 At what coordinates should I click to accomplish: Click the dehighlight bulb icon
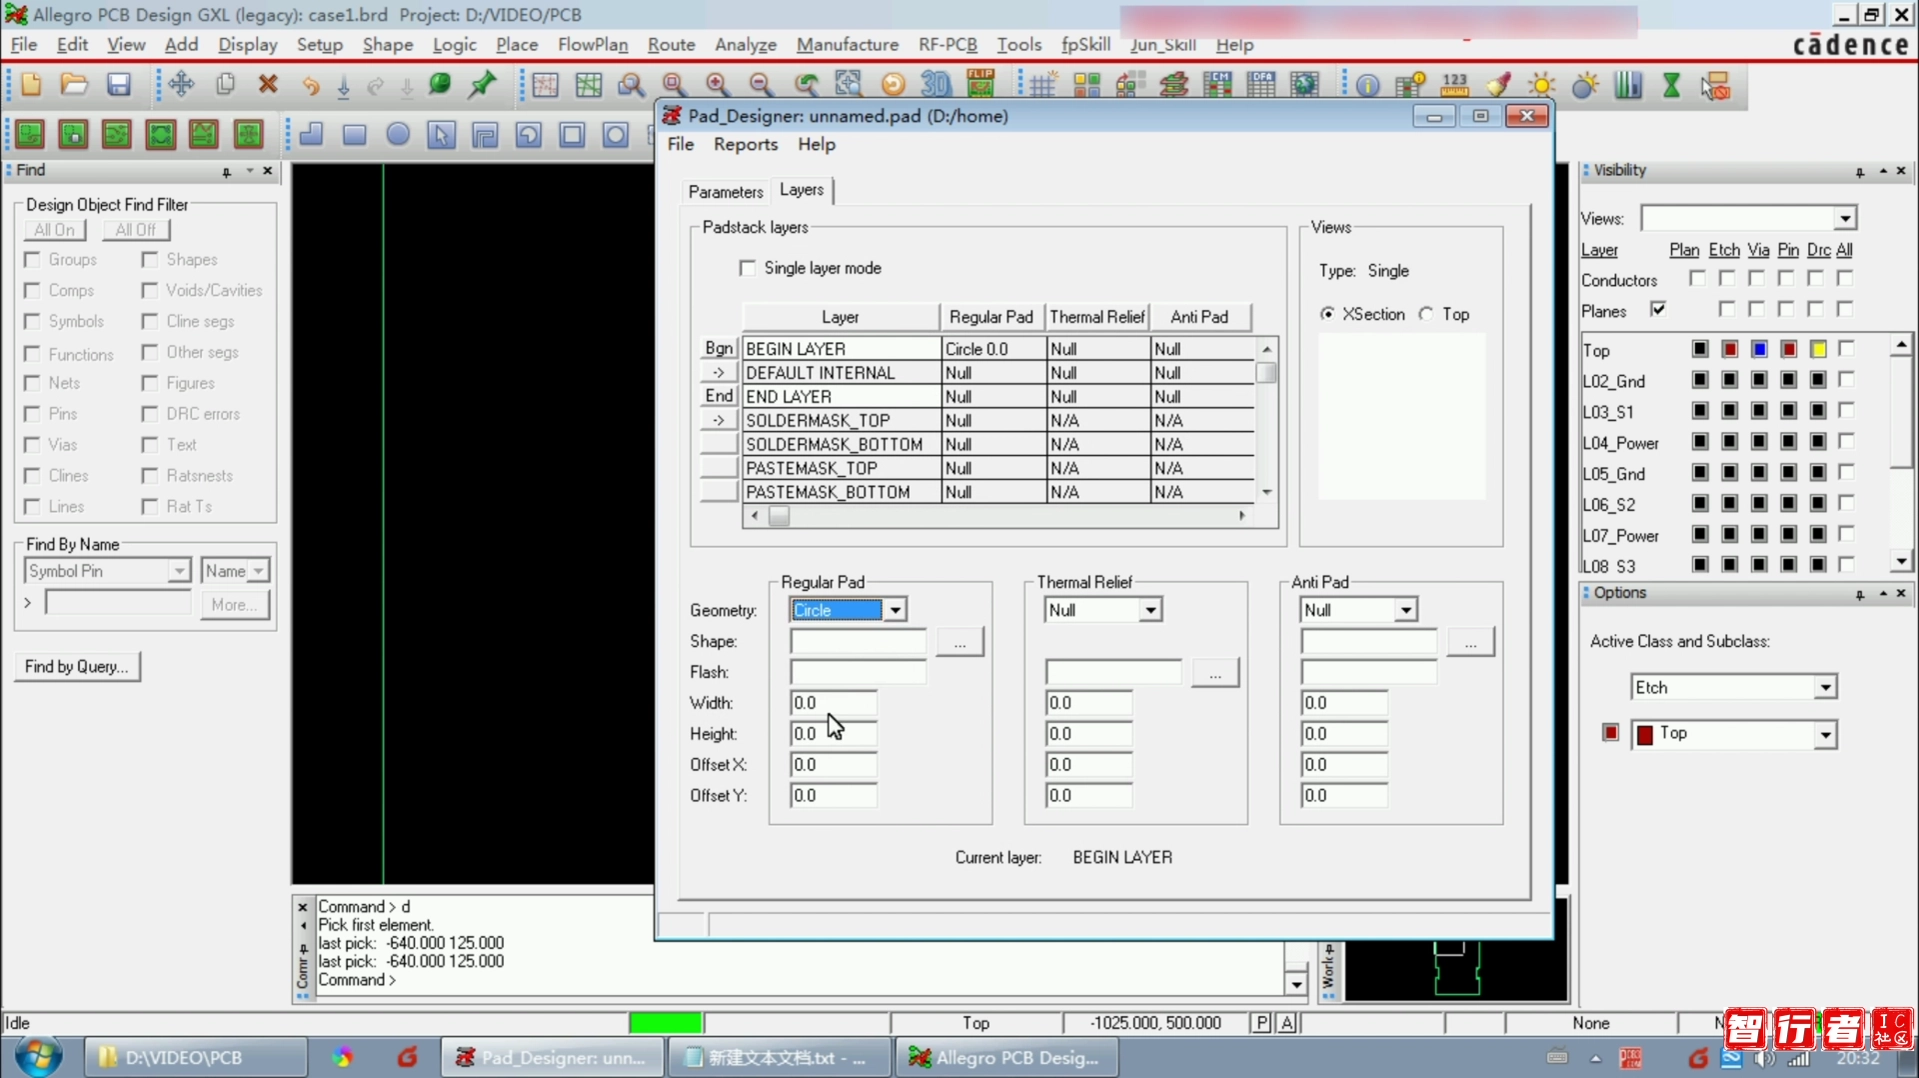click(1585, 85)
